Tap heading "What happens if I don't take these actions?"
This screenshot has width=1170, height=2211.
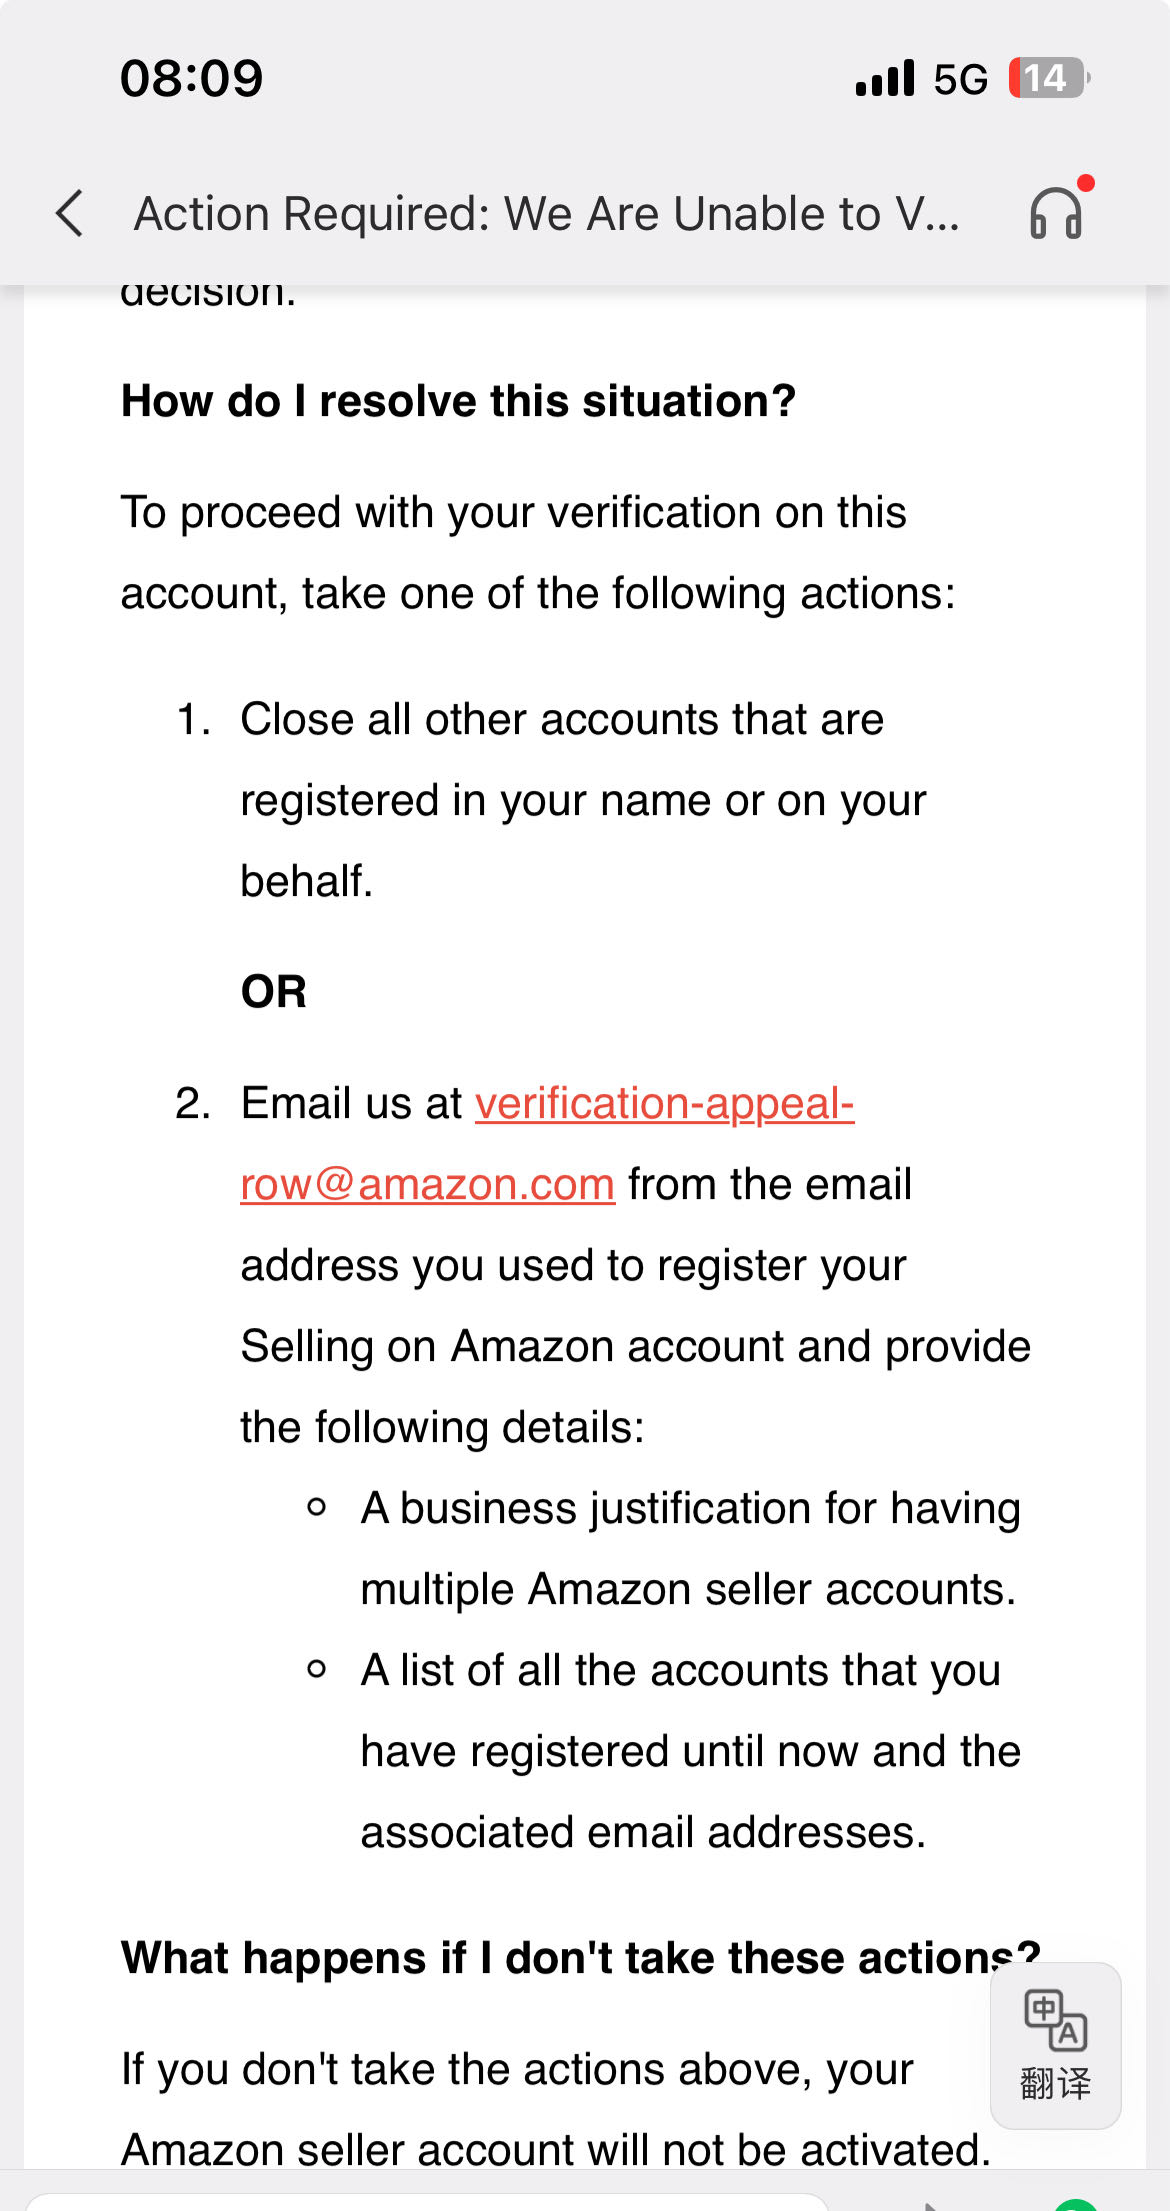pos(581,1958)
